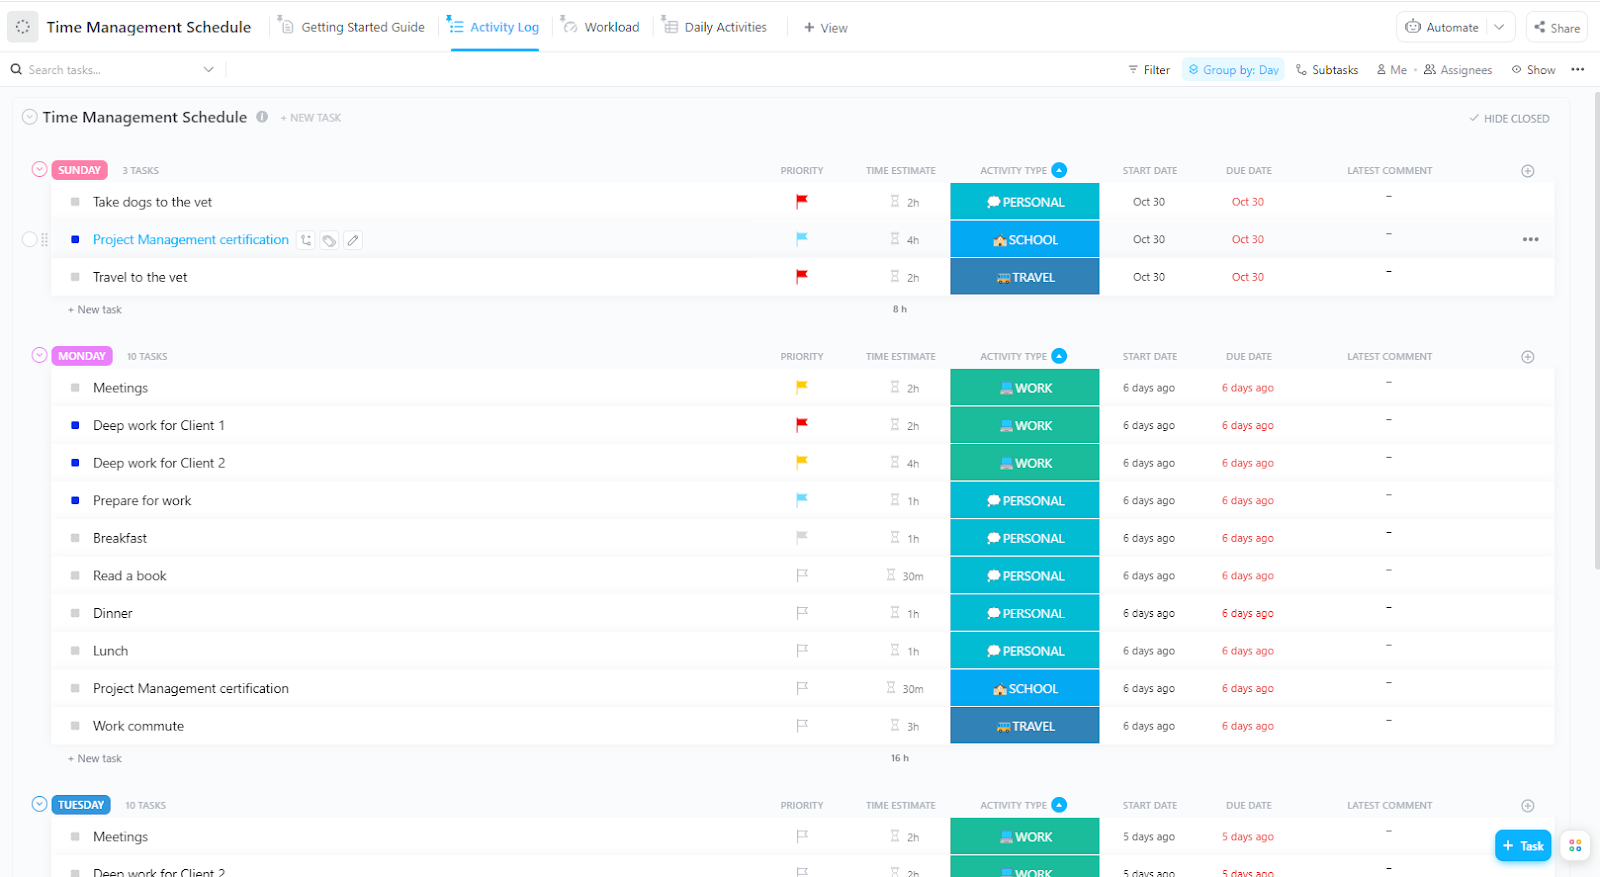Select the checkbox circle left of Project Management certification
The height and width of the screenshot is (877, 1600).
tap(29, 239)
